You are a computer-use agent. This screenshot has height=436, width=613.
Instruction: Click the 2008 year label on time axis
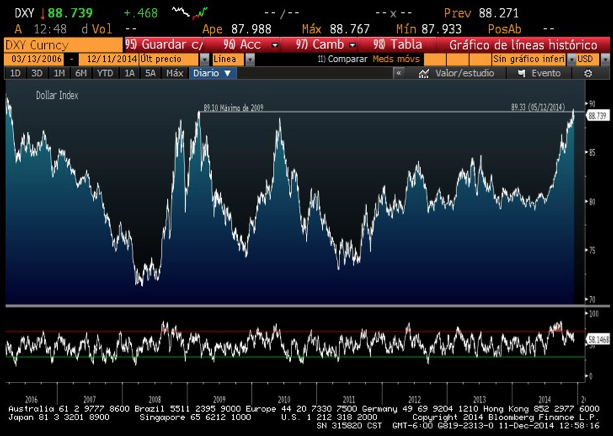pyautogui.click(x=154, y=400)
